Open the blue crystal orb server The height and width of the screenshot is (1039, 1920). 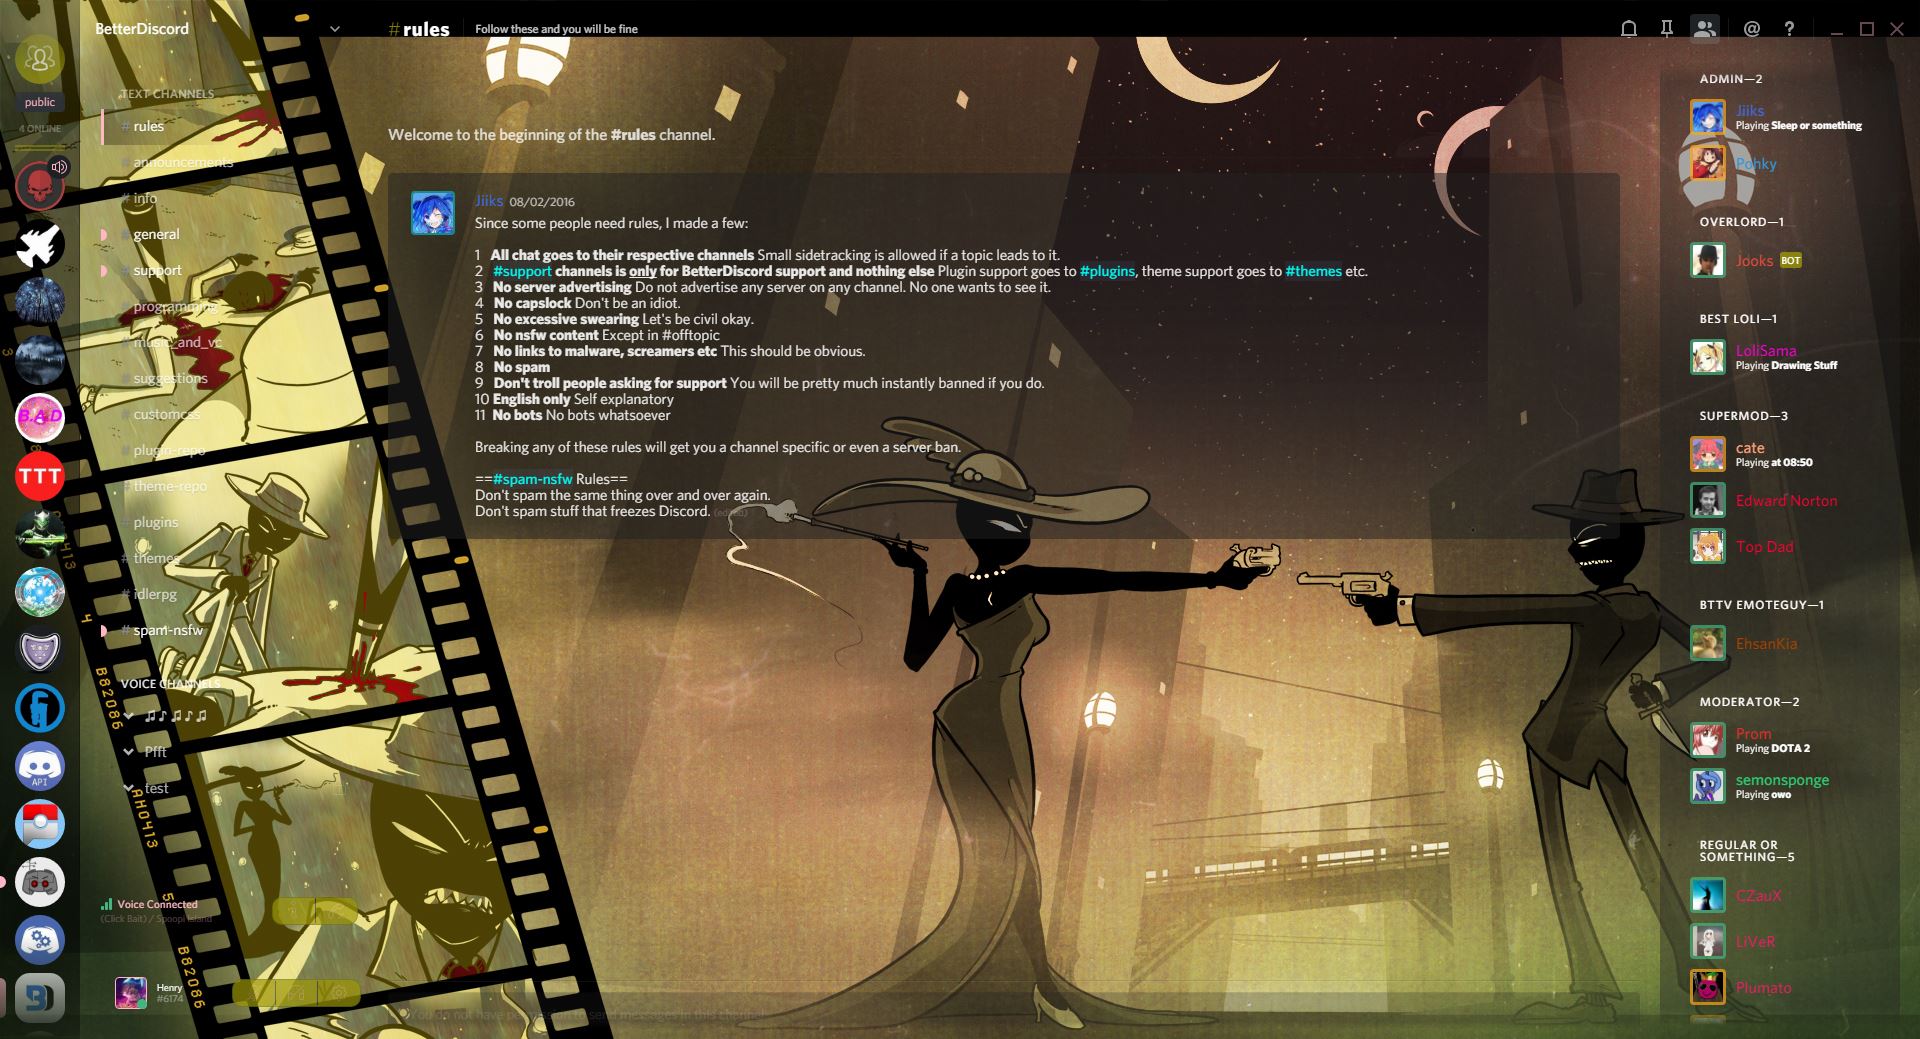[40, 592]
